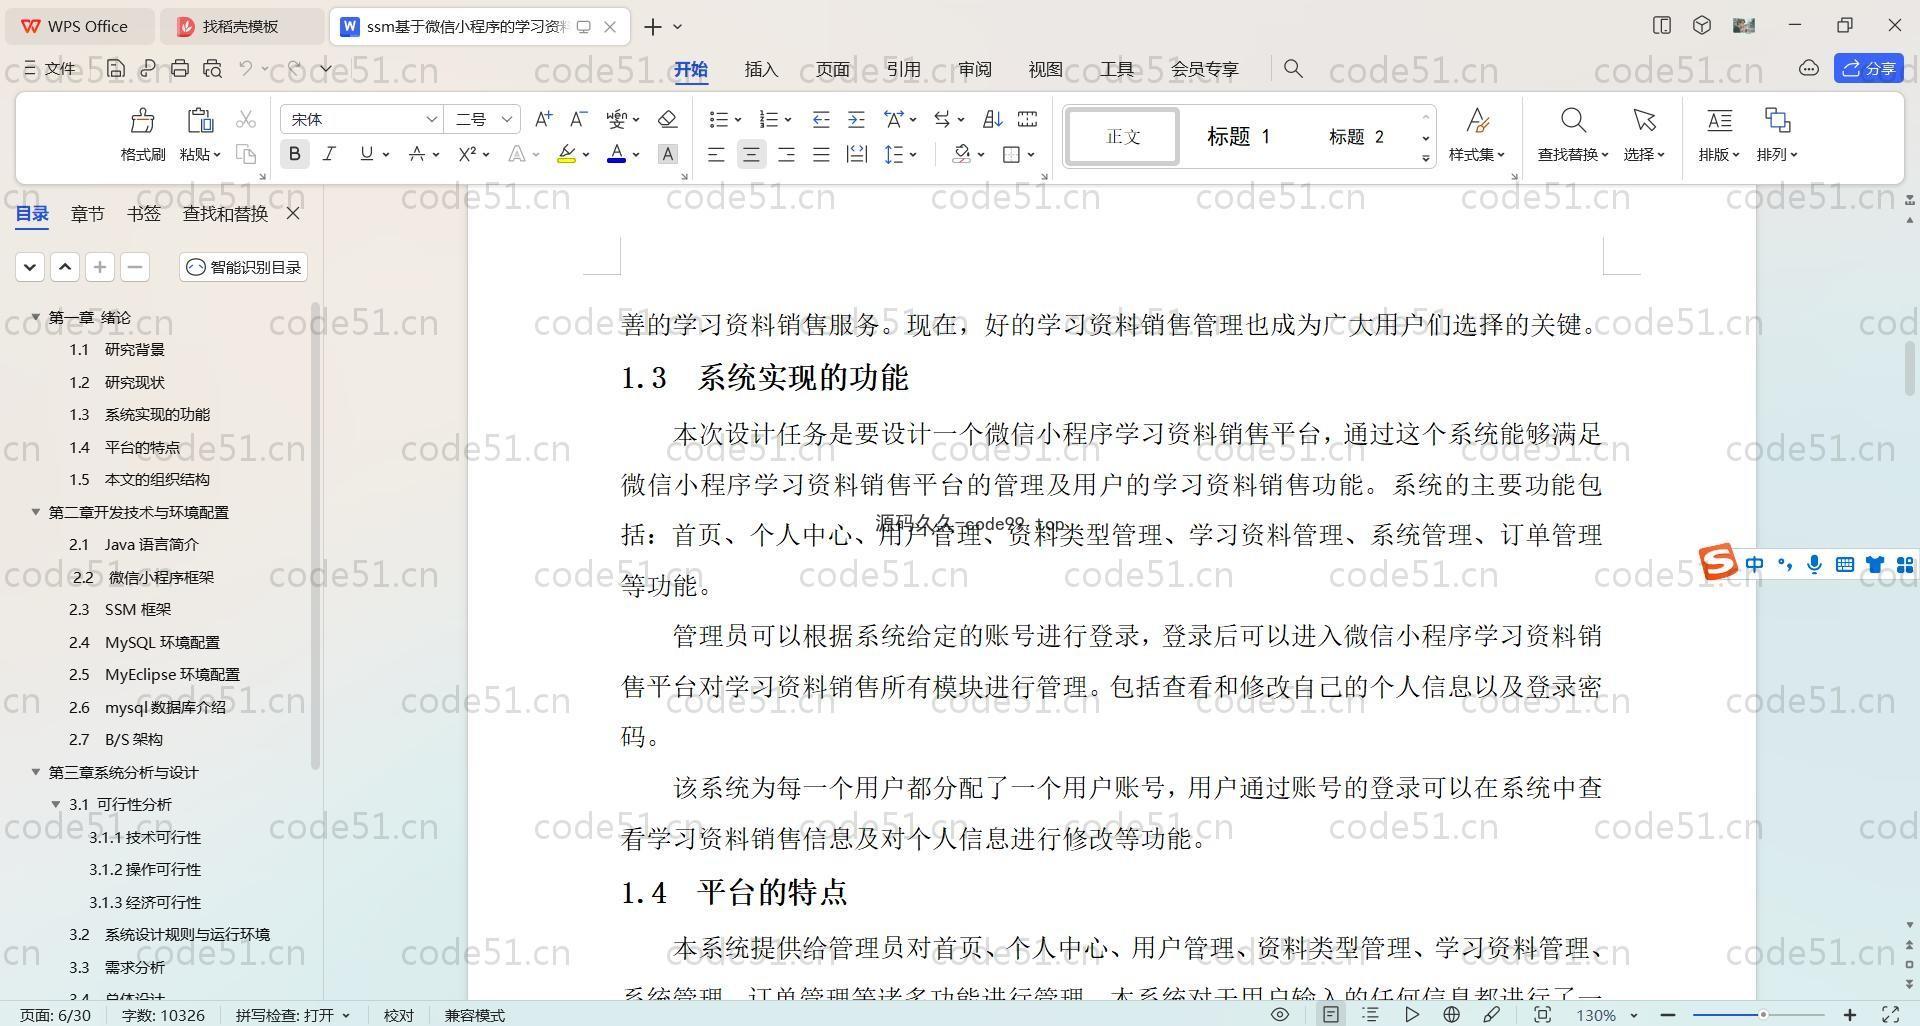Jump to 1.3 系统实现的功能 in outline
1920x1026 pixels.
click(139, 414)
